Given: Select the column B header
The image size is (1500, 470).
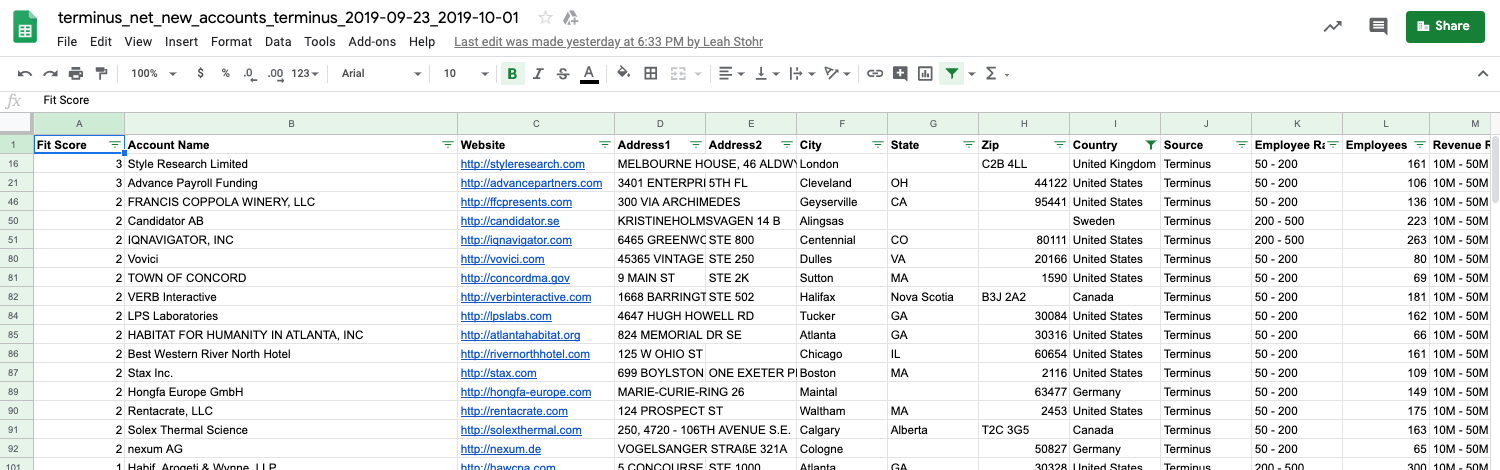Looking at the screenshot, I should point(291,124).
